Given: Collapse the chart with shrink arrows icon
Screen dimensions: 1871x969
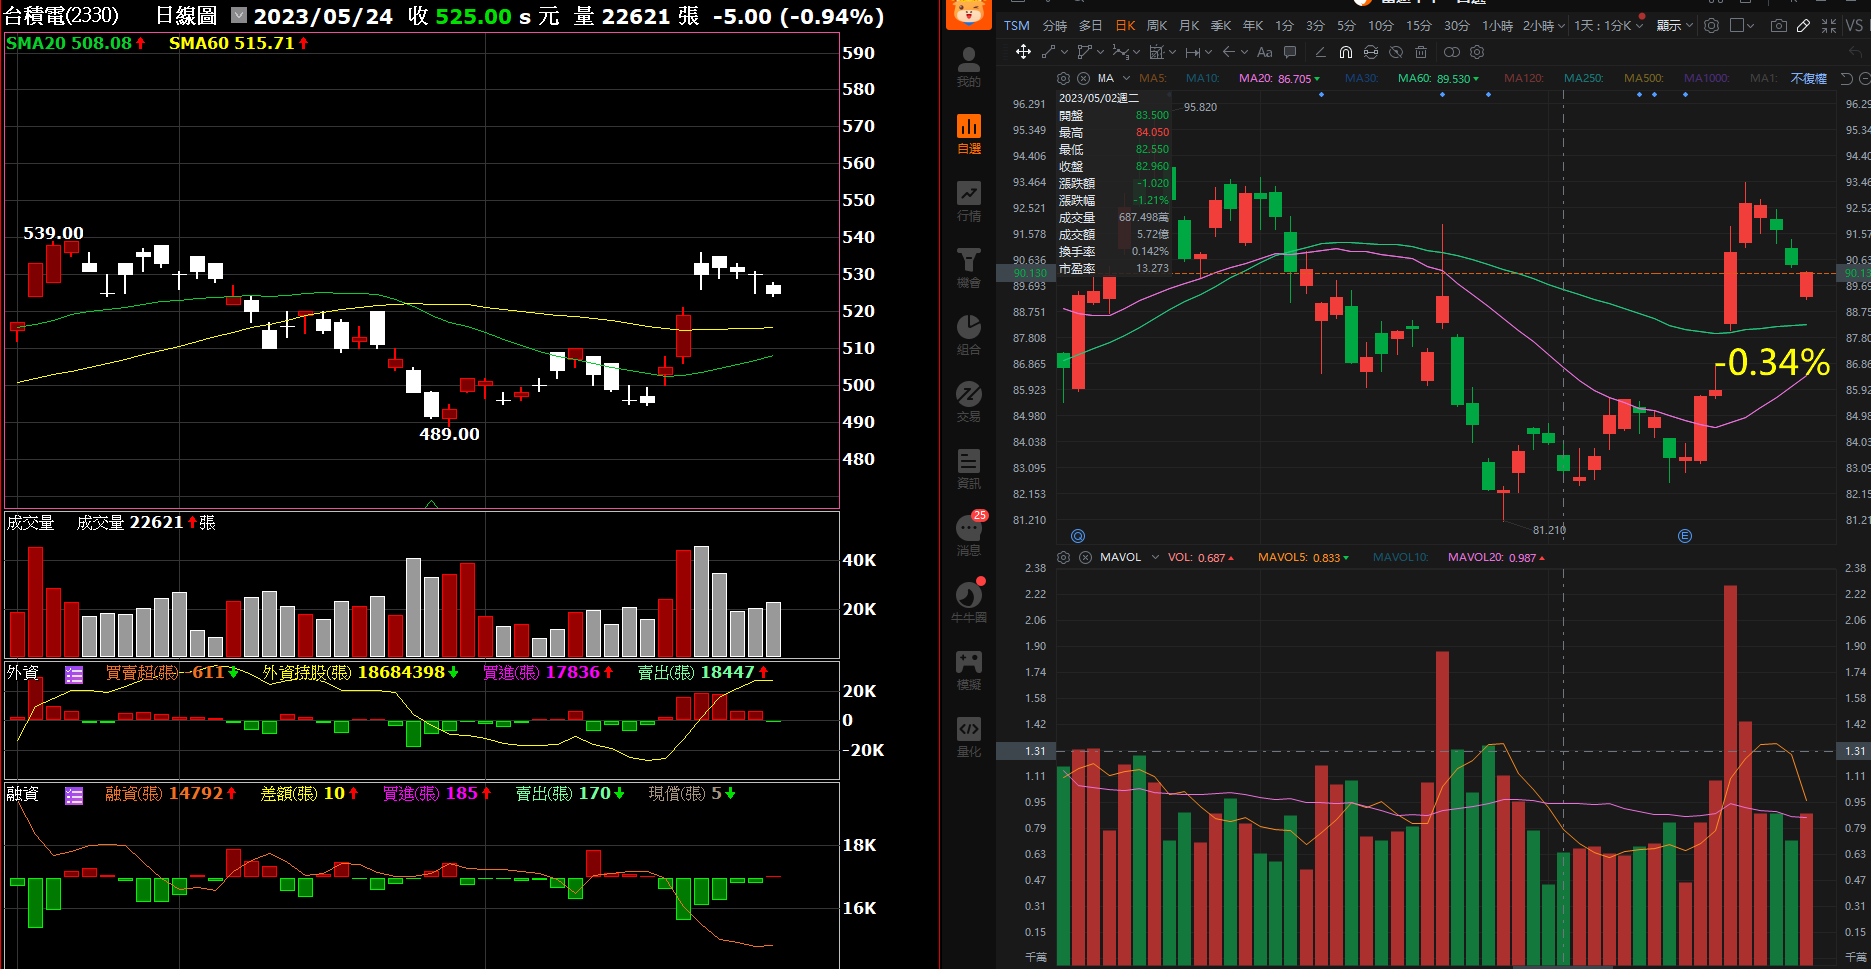Looking at the screenshot, I should [1829, 26].
